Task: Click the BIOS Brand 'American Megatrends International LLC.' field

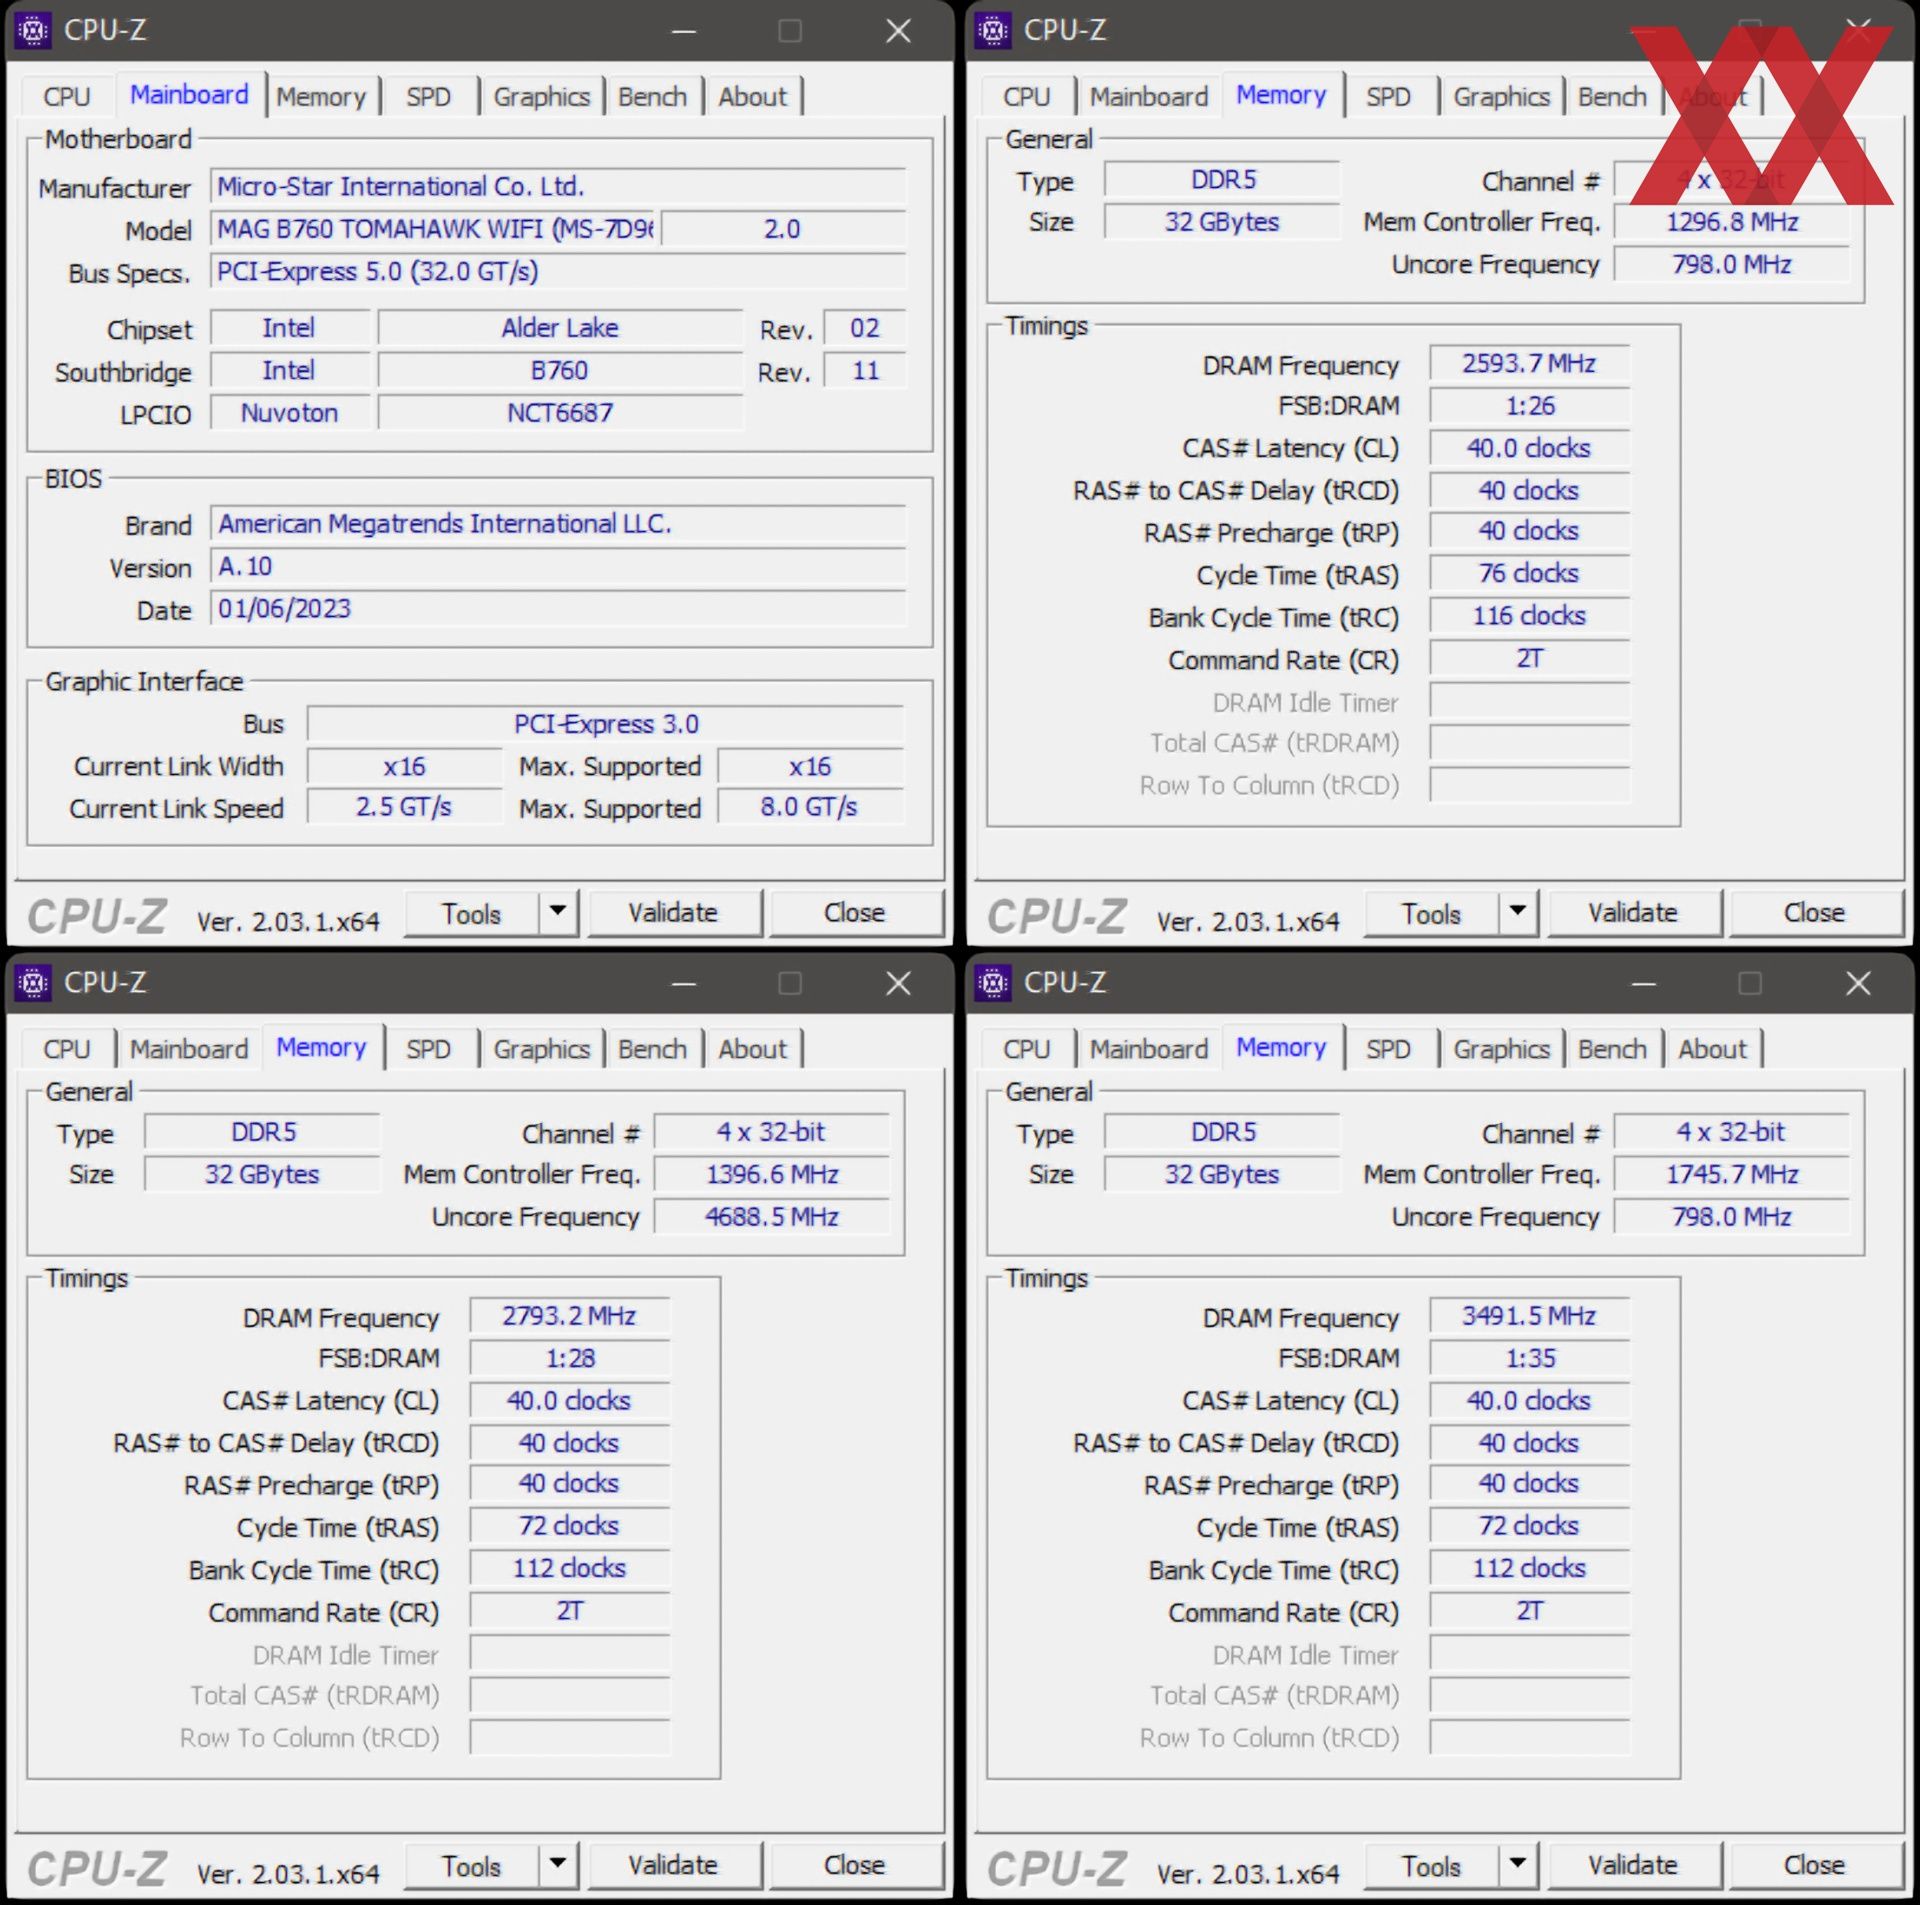Action: [x=558, y=524]
